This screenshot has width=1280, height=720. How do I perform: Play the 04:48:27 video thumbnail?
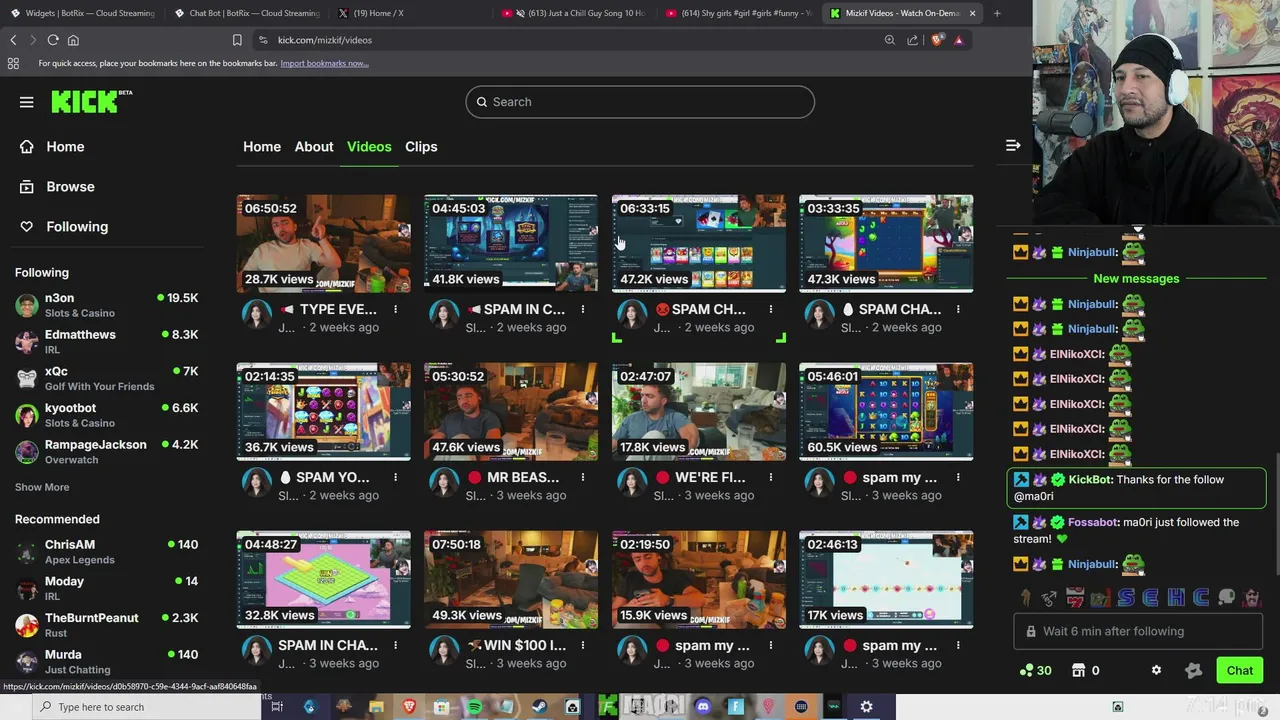323,579
